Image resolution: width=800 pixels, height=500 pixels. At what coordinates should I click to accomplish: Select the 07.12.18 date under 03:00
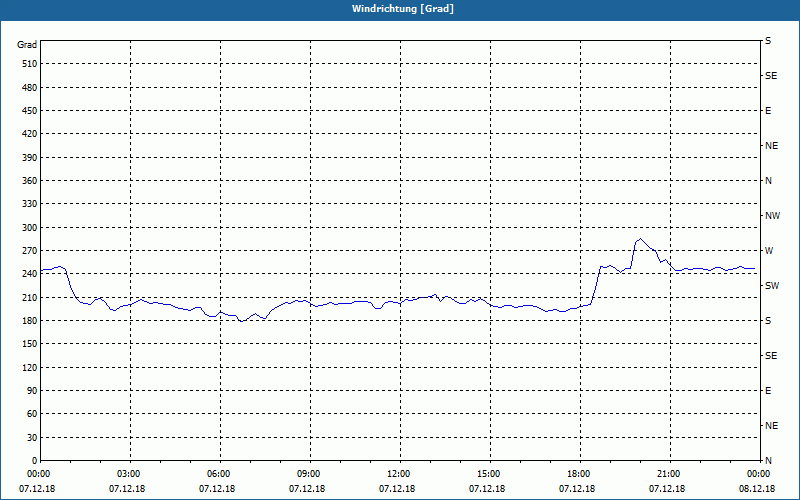[x=127, y=489]
